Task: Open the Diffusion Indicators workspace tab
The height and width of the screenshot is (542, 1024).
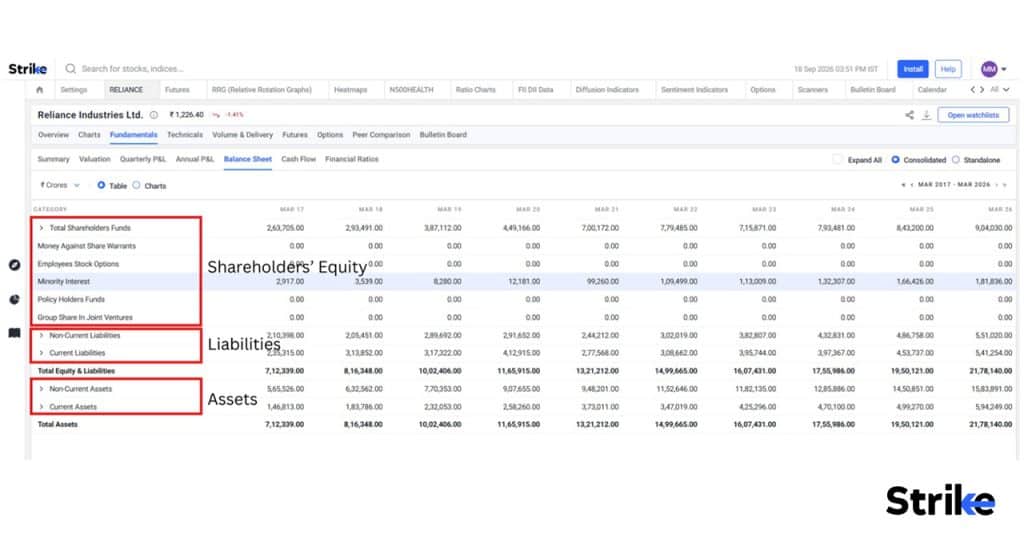Action: pos(607,89)
